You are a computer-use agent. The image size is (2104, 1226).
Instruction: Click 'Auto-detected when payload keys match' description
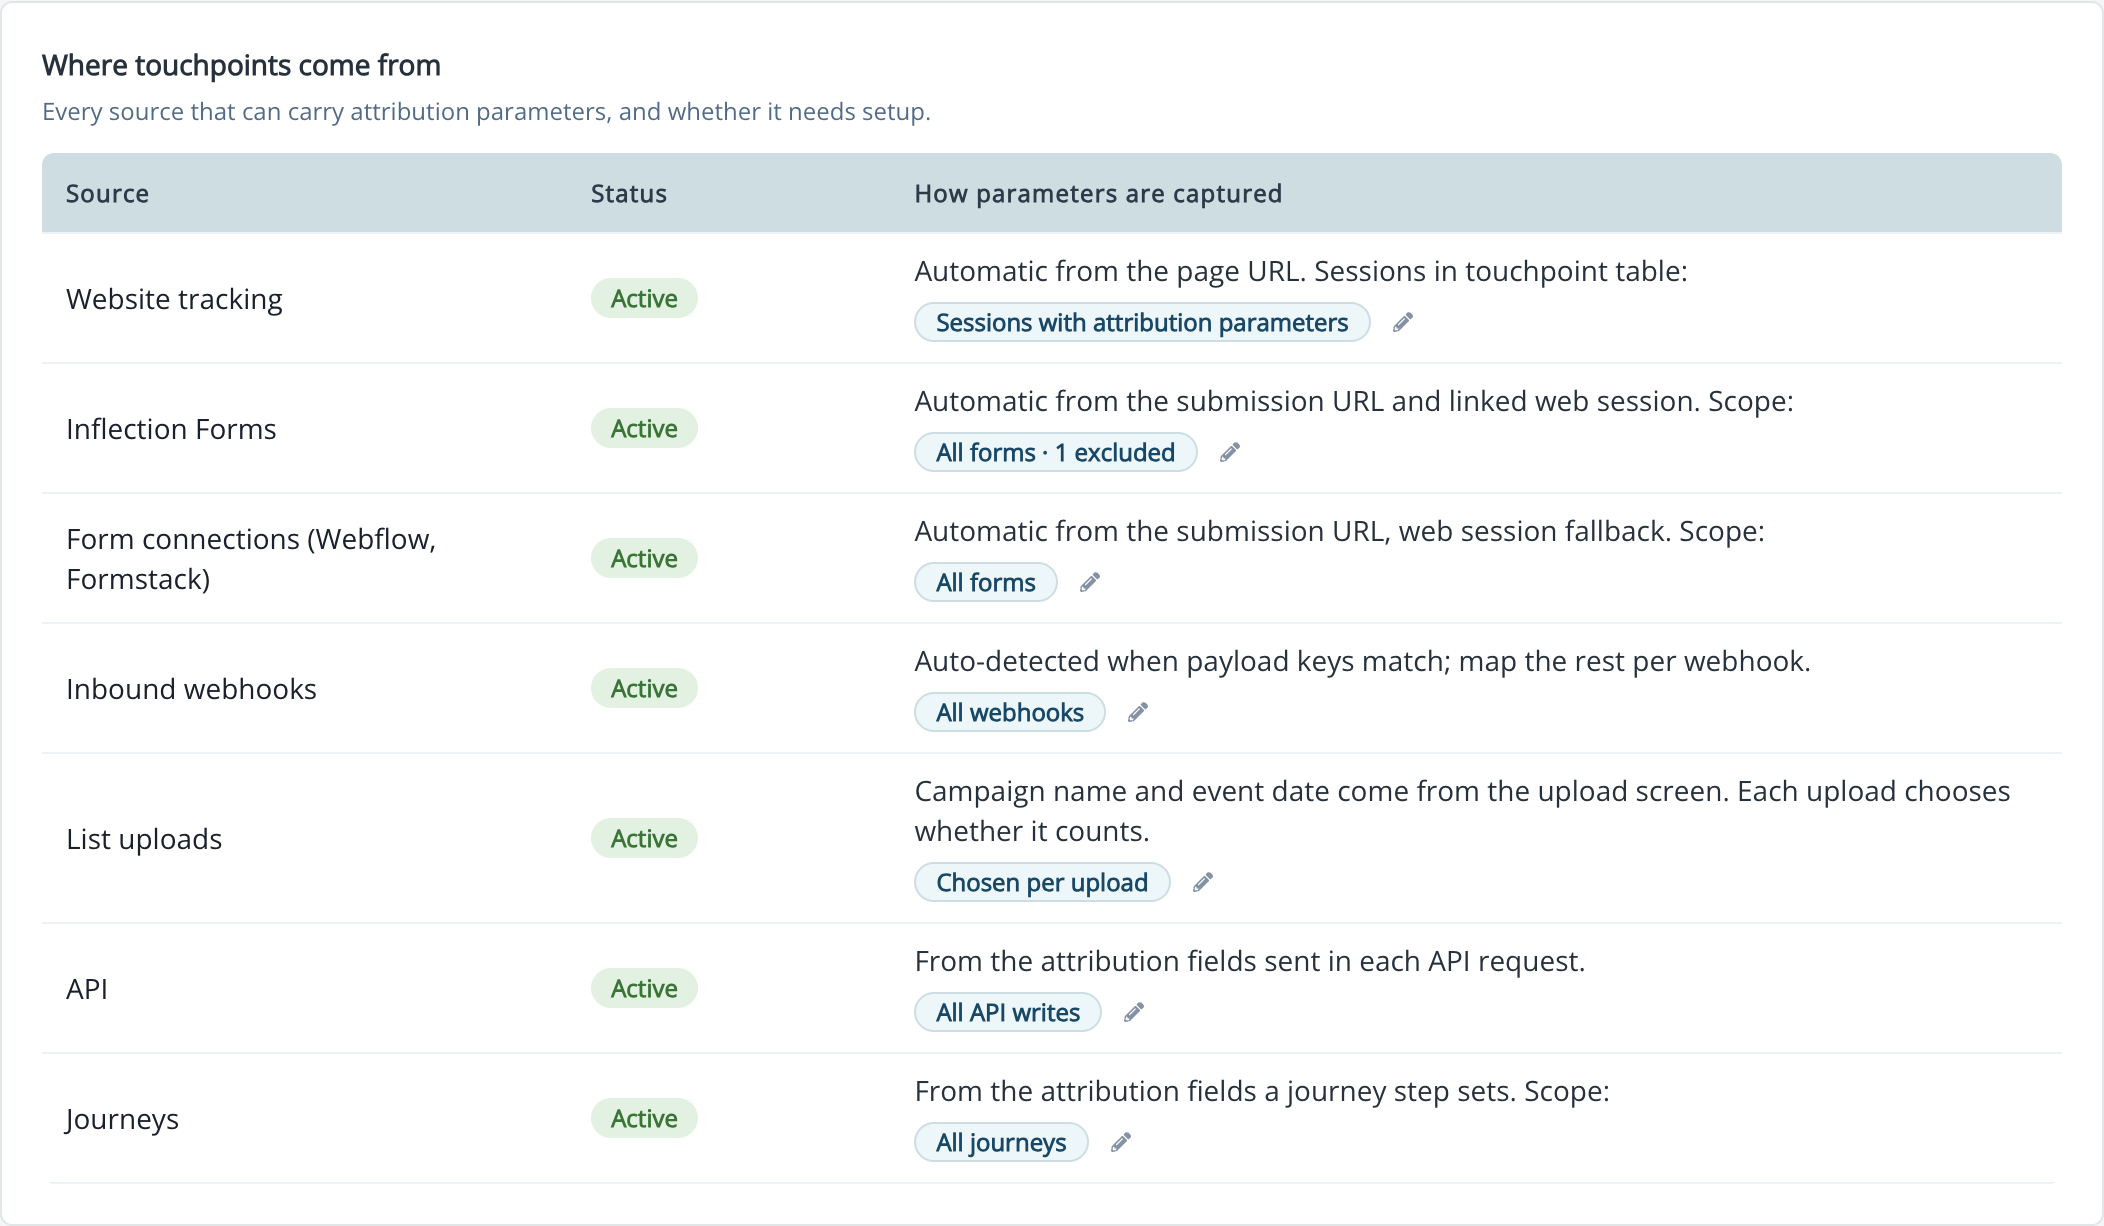tap(1362, 661)
